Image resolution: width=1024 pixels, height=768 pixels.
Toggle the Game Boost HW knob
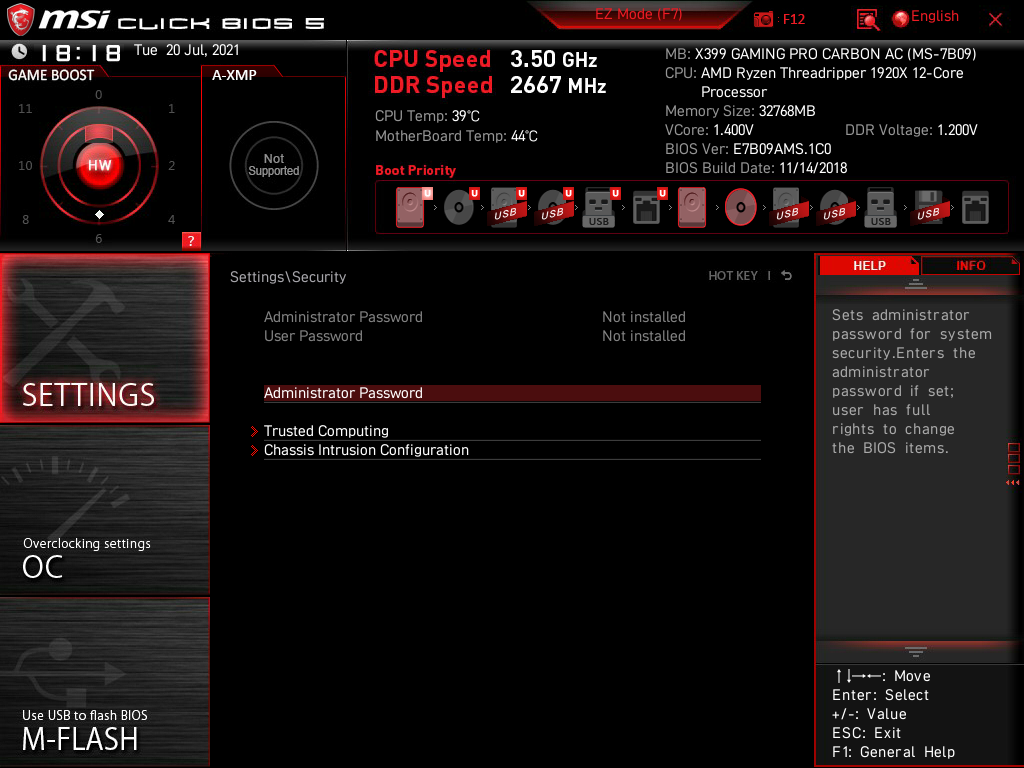coord(99,165)
